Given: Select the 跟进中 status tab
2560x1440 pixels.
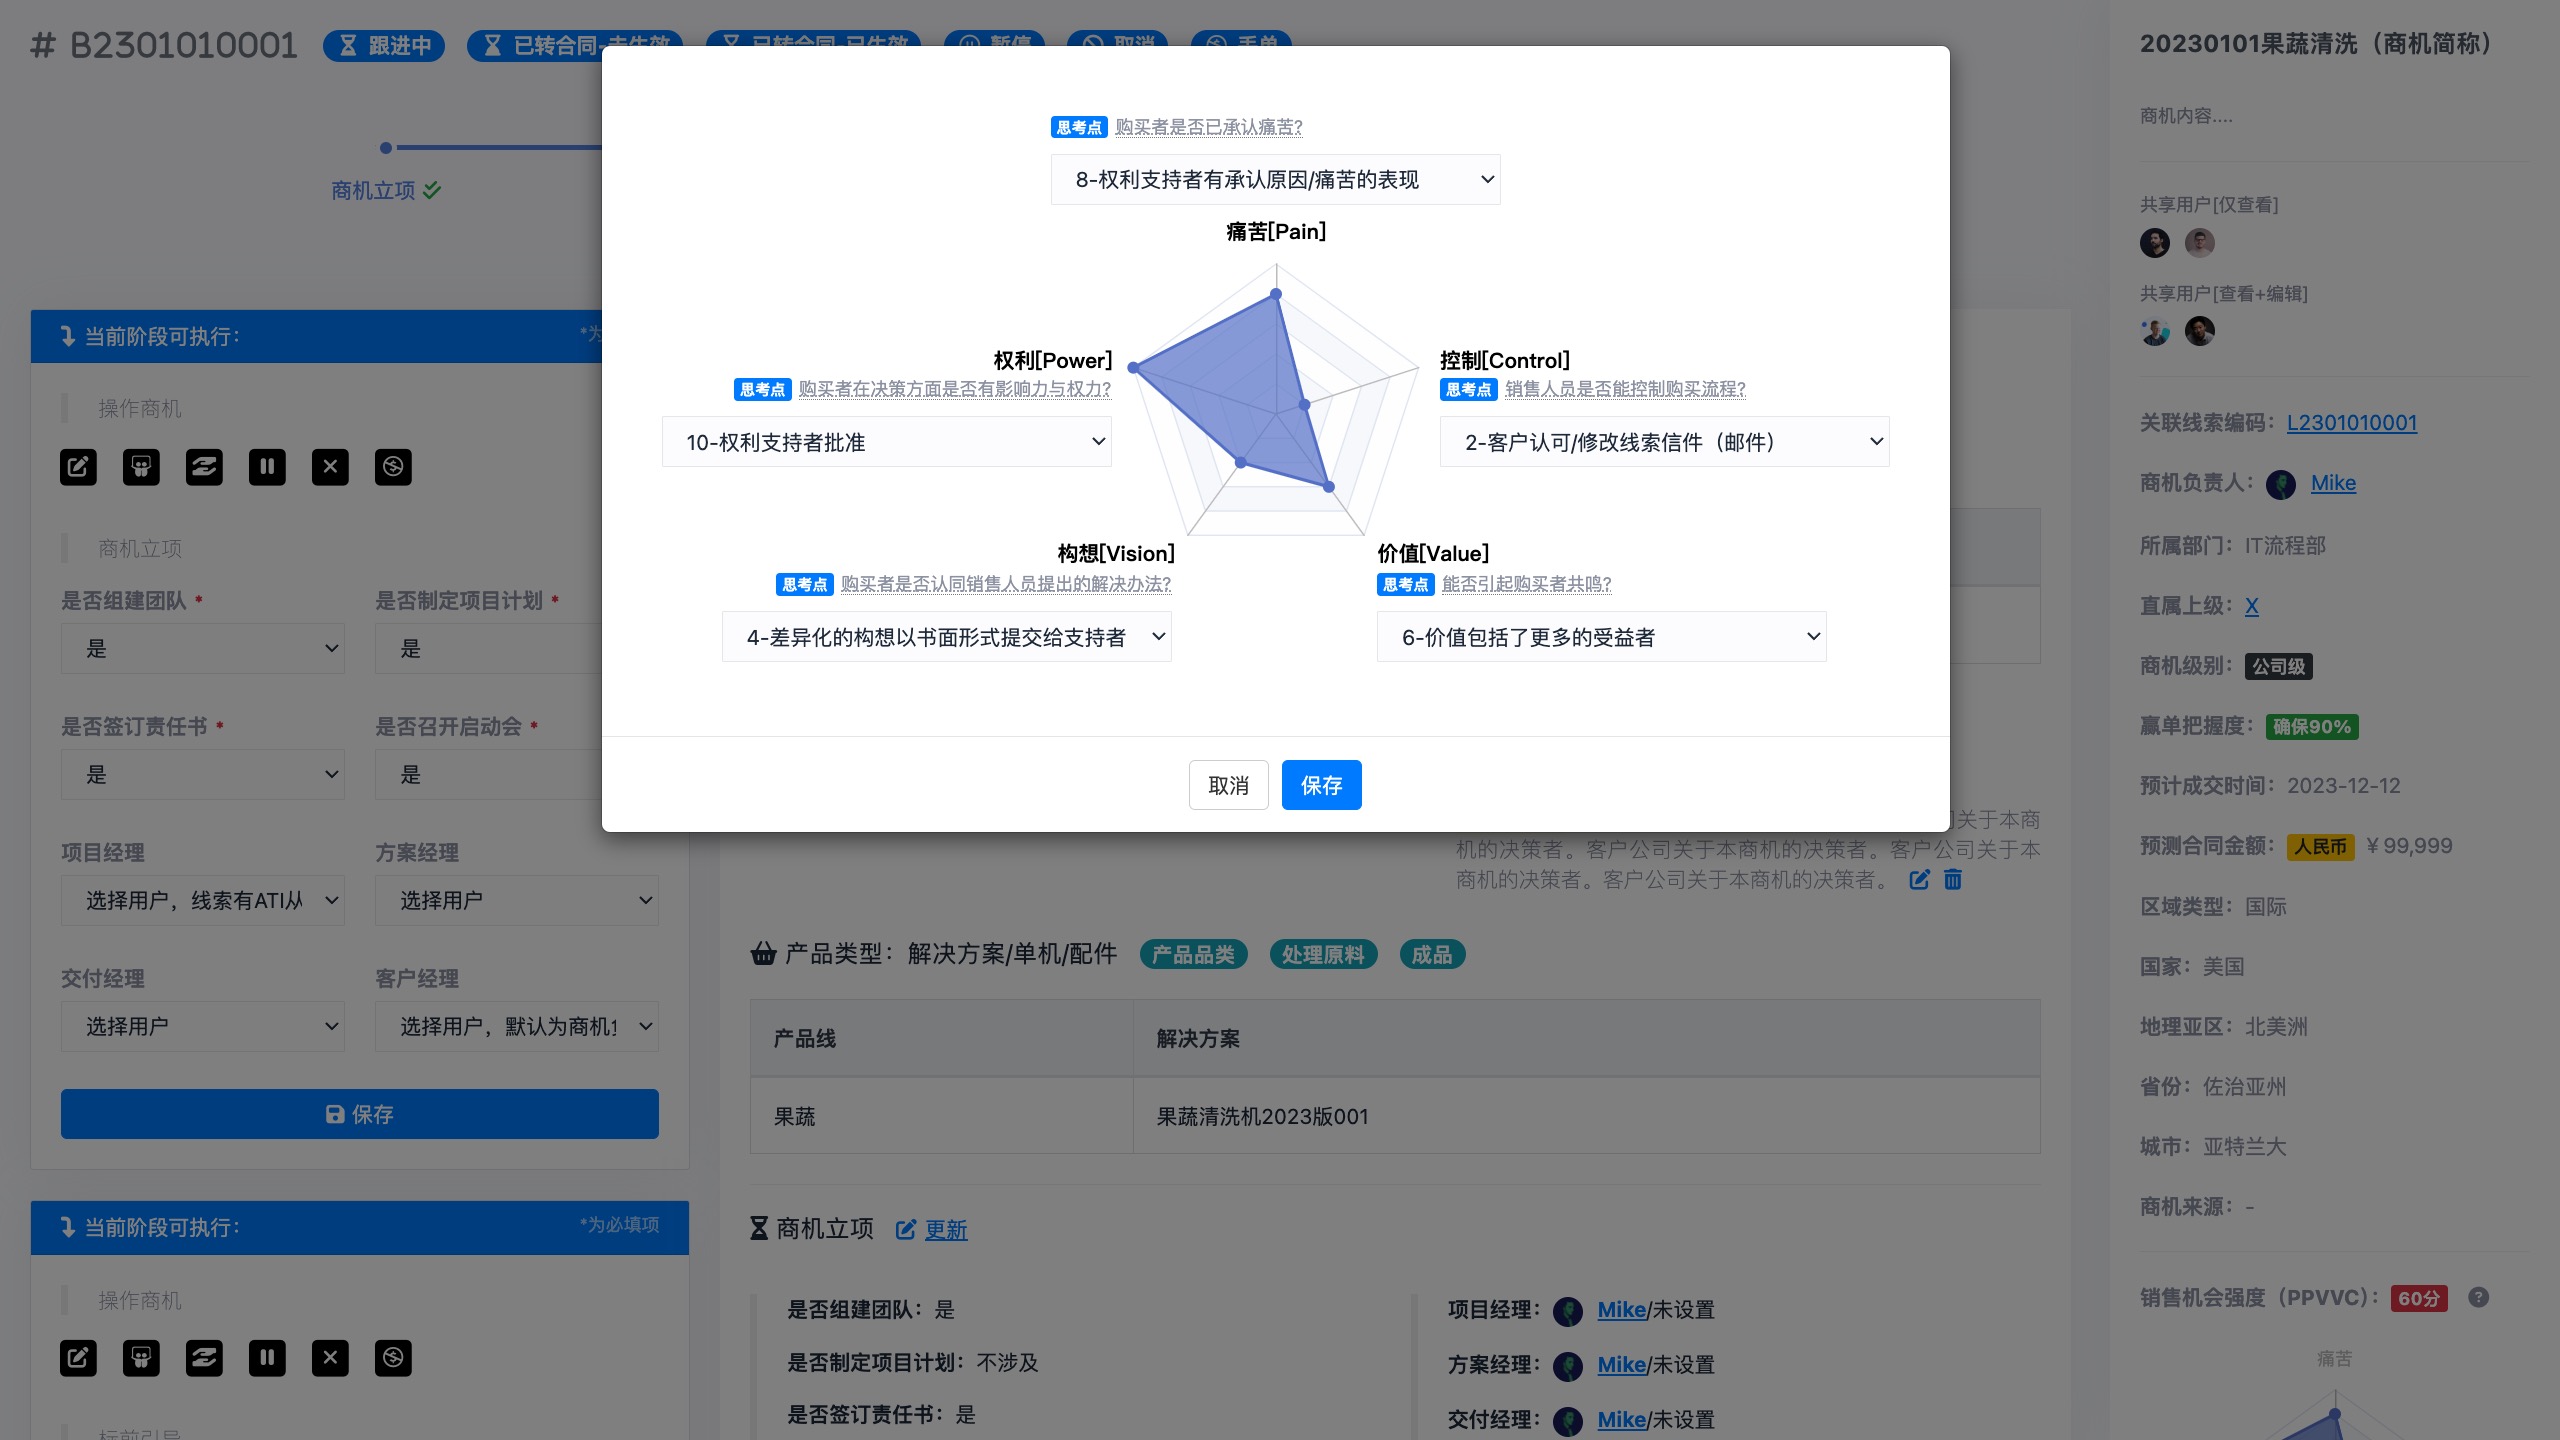Looking at the screenshot, I should (x=384, y=46).
